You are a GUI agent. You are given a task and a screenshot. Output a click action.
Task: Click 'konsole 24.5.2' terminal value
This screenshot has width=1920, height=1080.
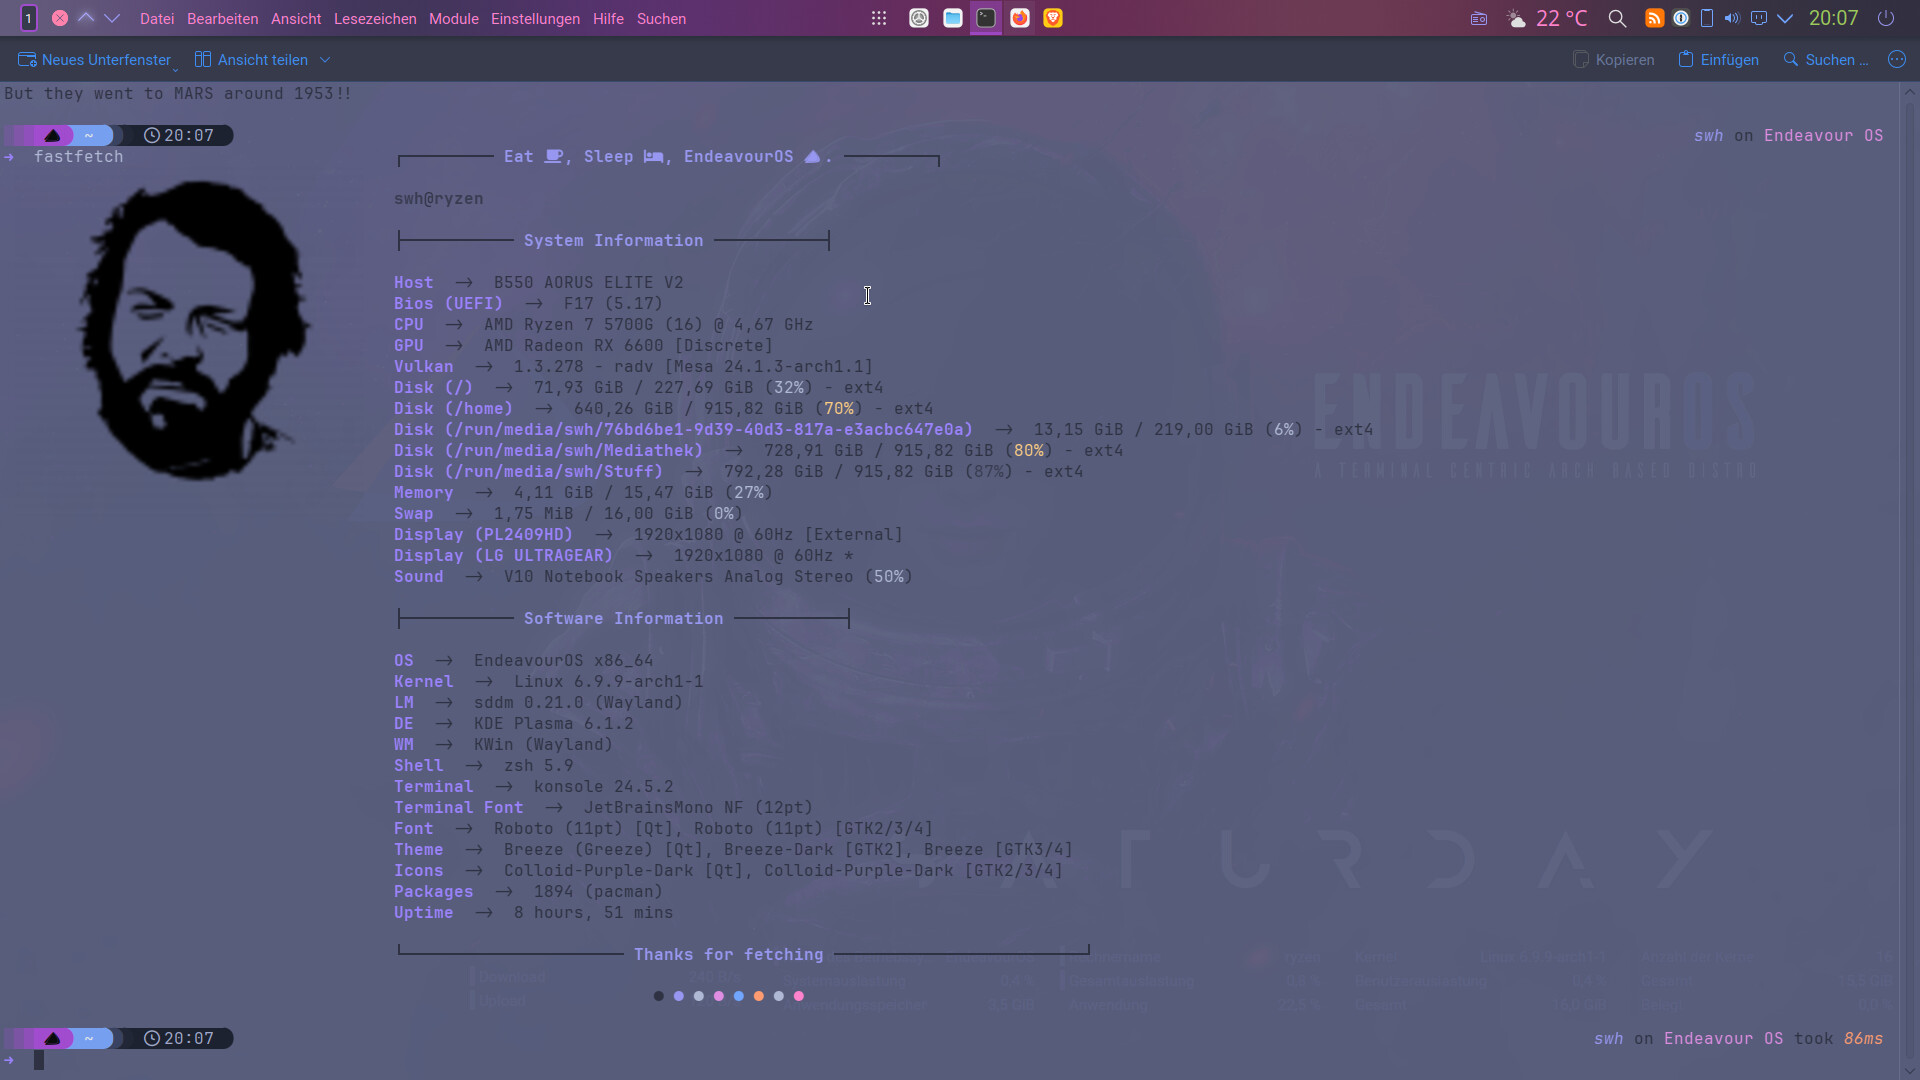603,786
